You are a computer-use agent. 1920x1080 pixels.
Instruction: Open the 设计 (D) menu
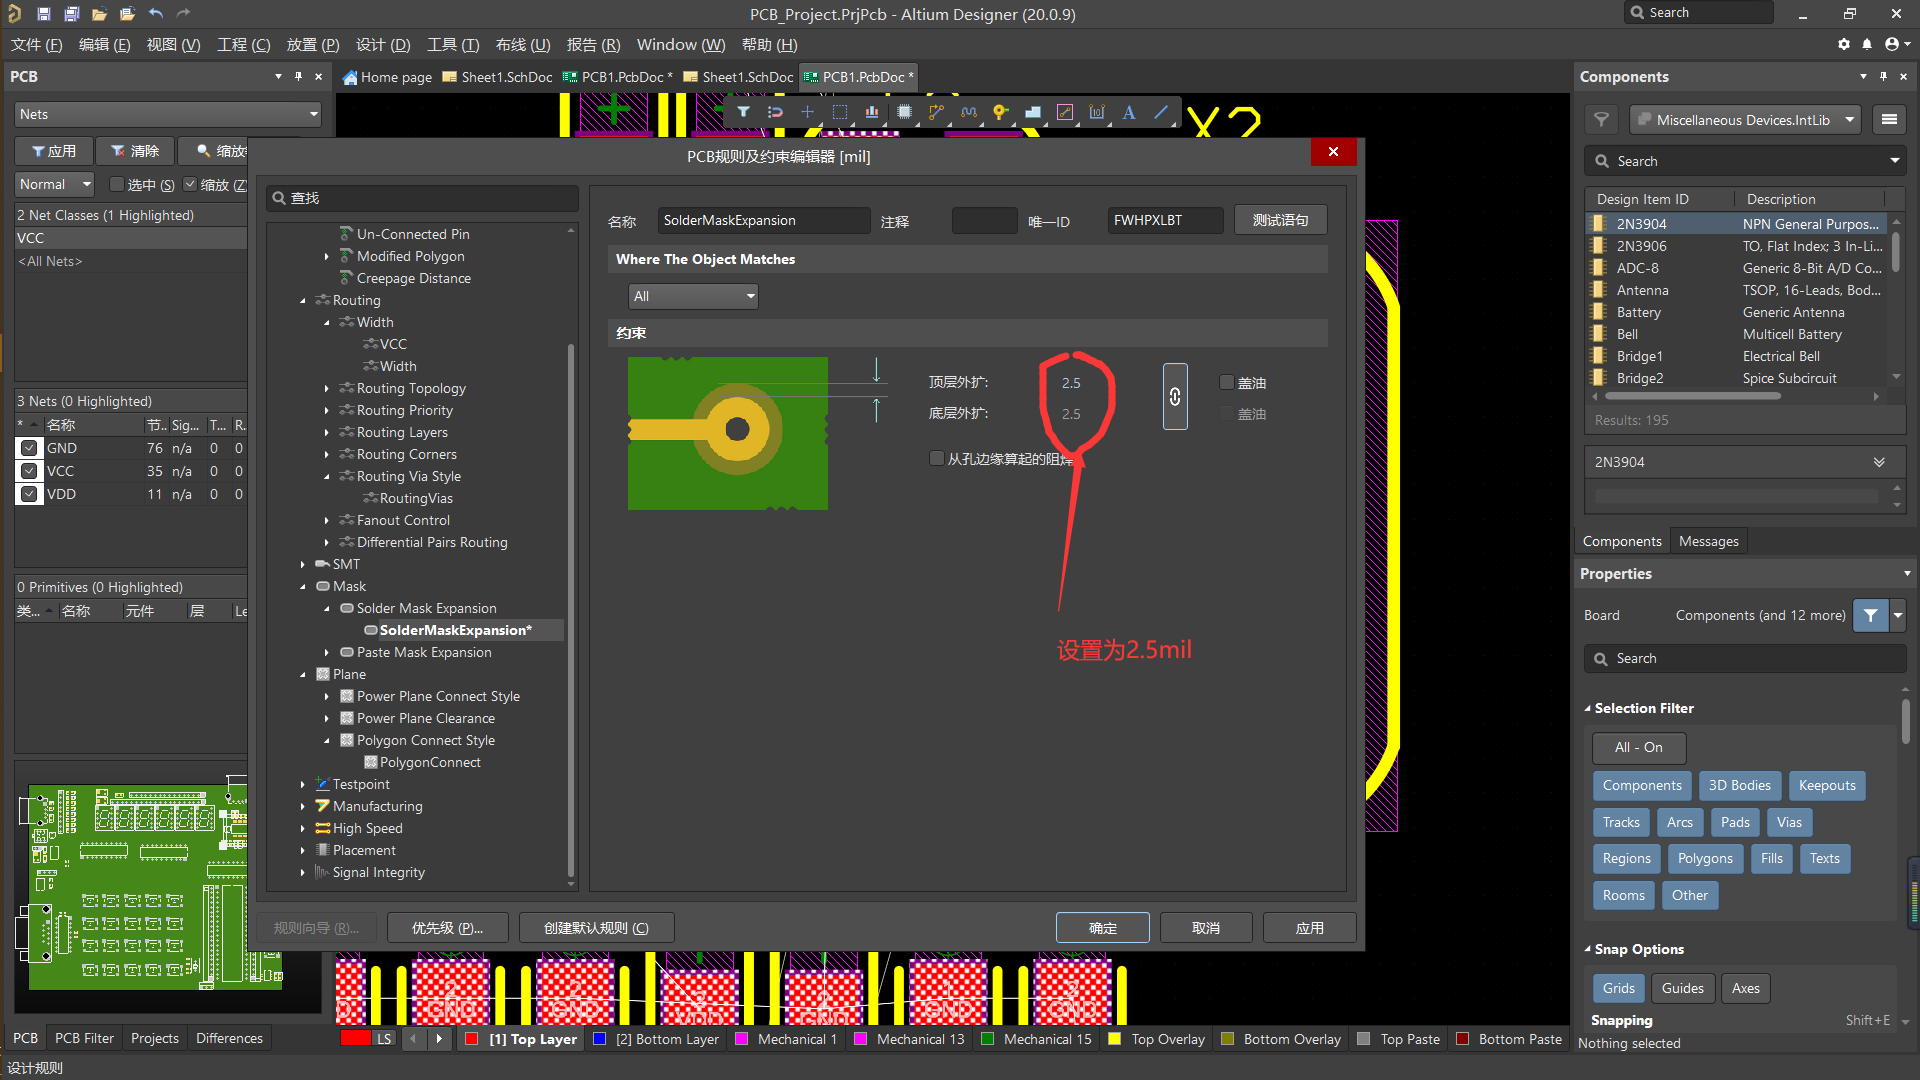point(383,45)
